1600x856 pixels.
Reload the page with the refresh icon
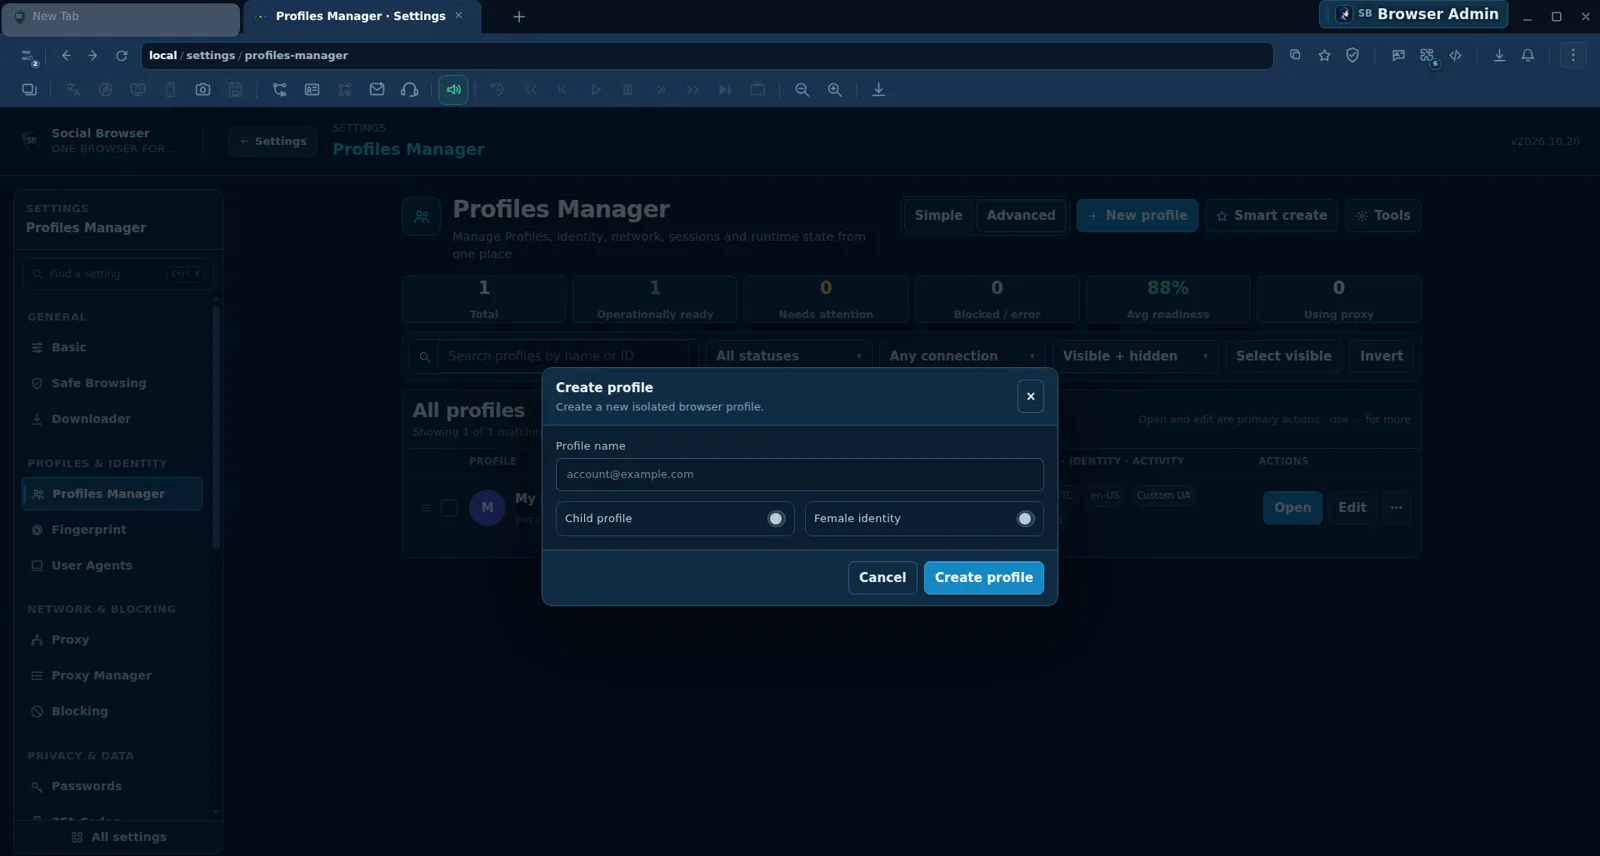[122, 56]
